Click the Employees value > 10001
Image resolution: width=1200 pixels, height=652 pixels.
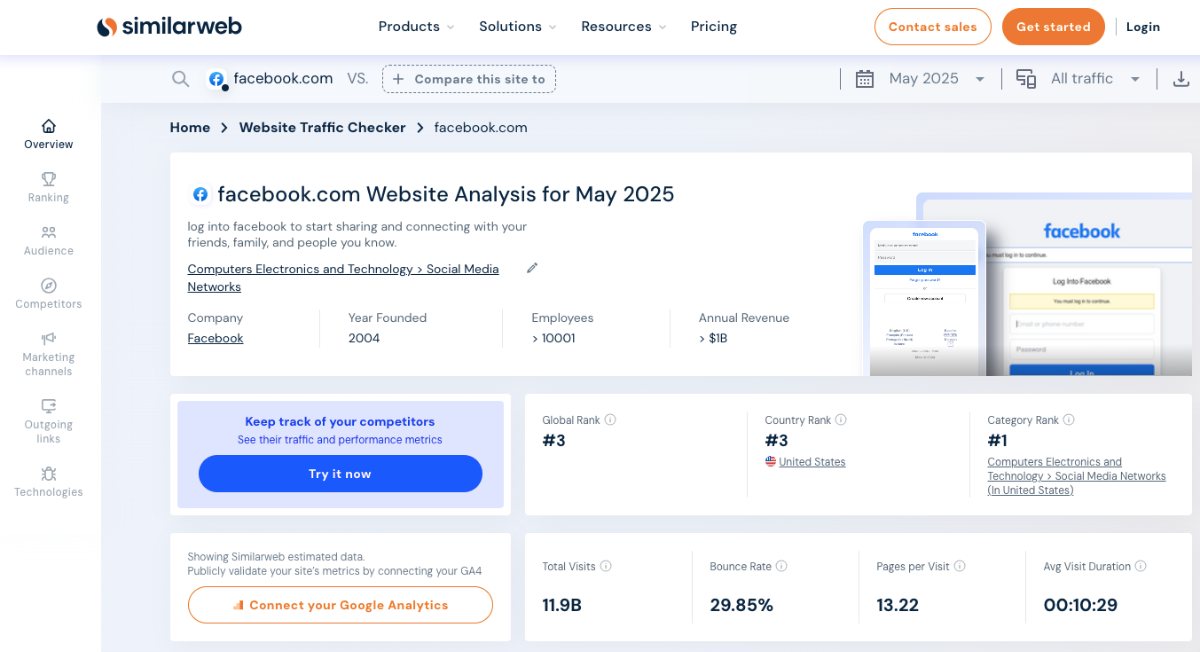tap(553, 338)
